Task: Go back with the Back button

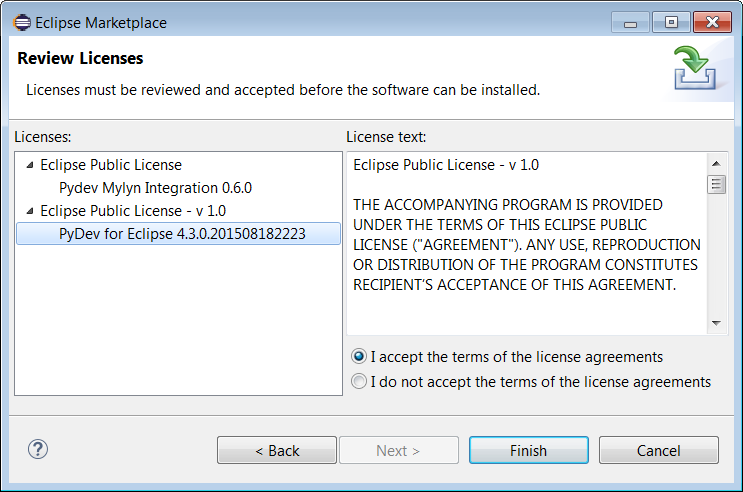Action: click(x=277, y=450)
